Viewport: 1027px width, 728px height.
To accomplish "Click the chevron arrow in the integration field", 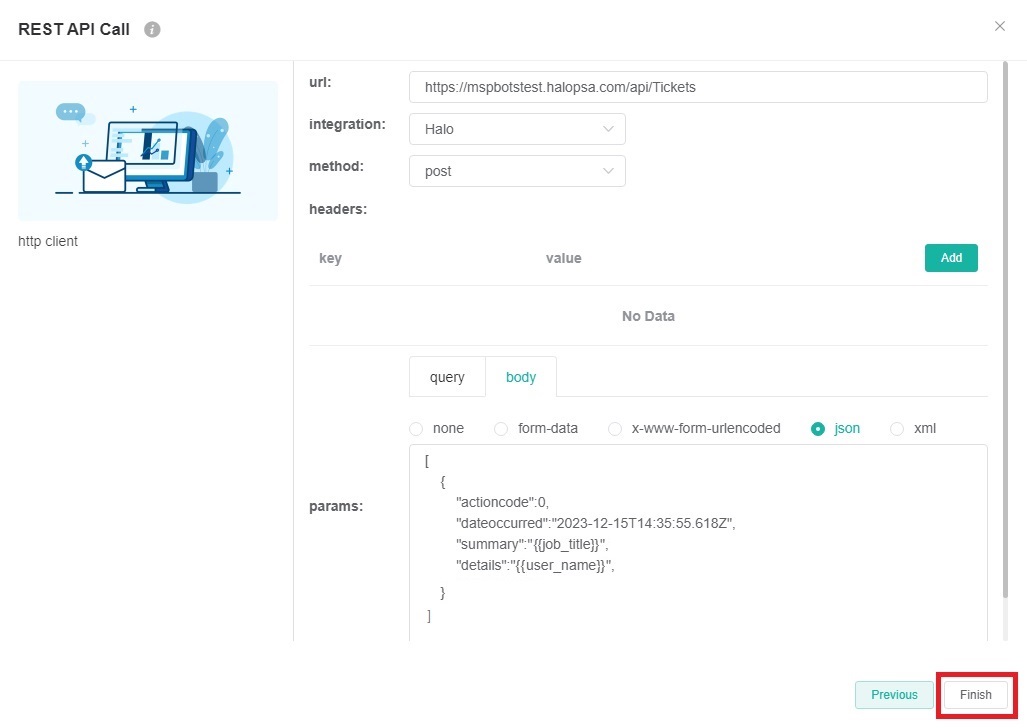I will point(608,129).
